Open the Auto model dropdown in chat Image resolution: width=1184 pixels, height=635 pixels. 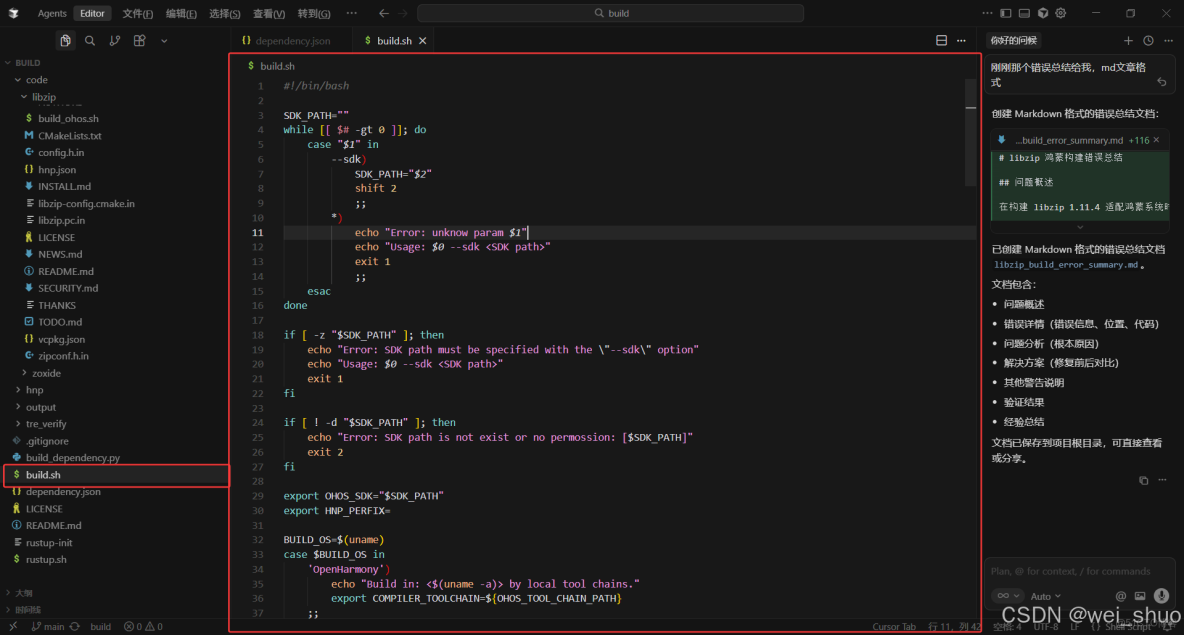[1043, 596]
